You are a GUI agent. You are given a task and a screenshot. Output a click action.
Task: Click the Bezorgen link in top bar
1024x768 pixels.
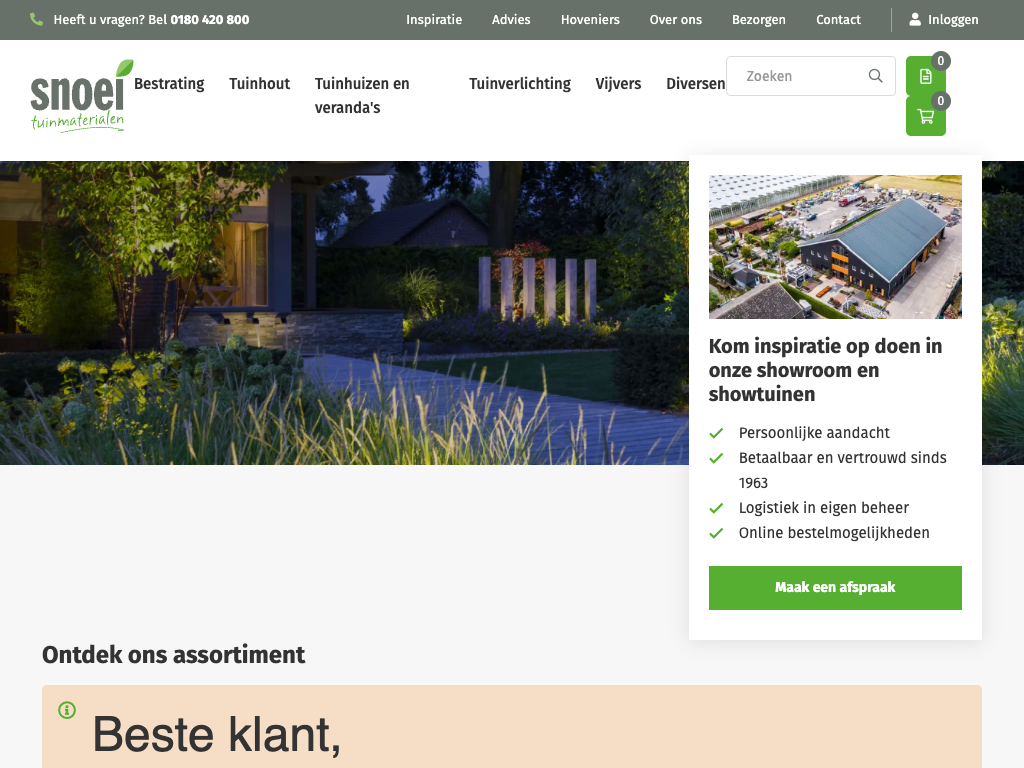[x=759, y=20]
